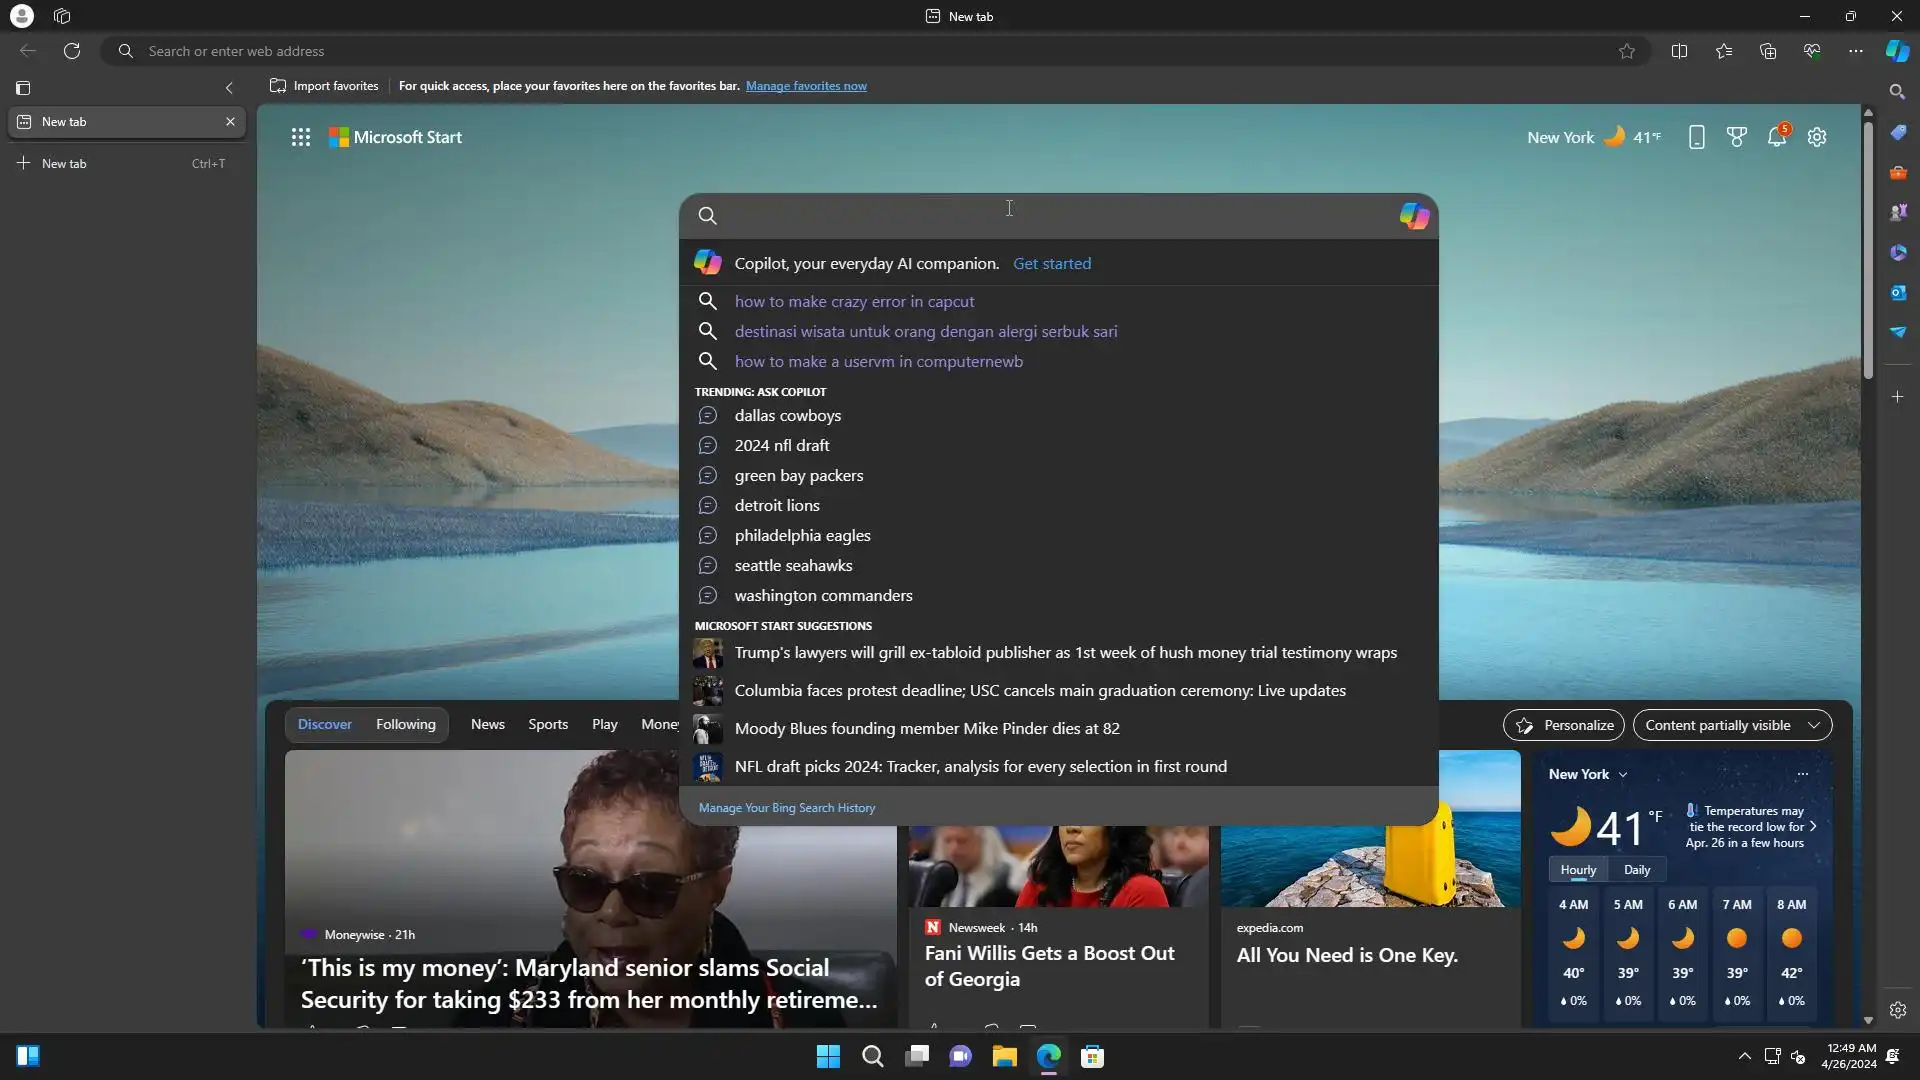Collapse the vertical tabs pane

[x=229, y=88]
